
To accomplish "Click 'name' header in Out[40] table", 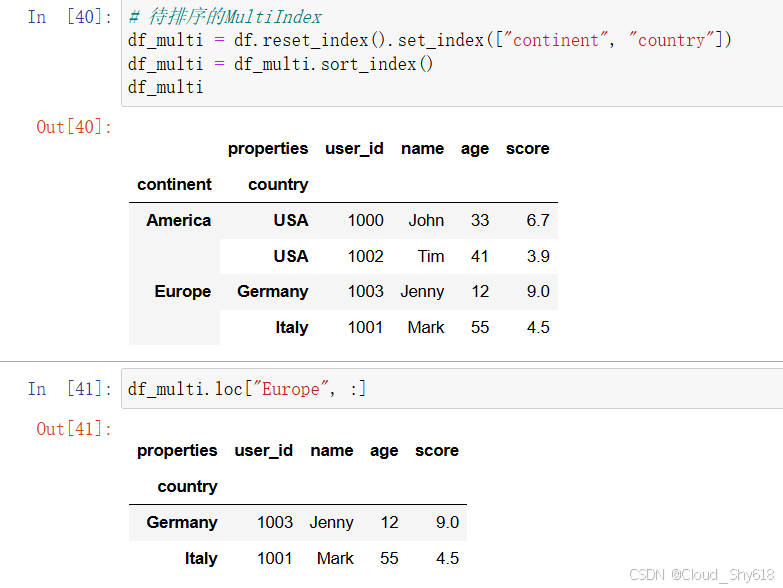I will (x=422, y=148).
